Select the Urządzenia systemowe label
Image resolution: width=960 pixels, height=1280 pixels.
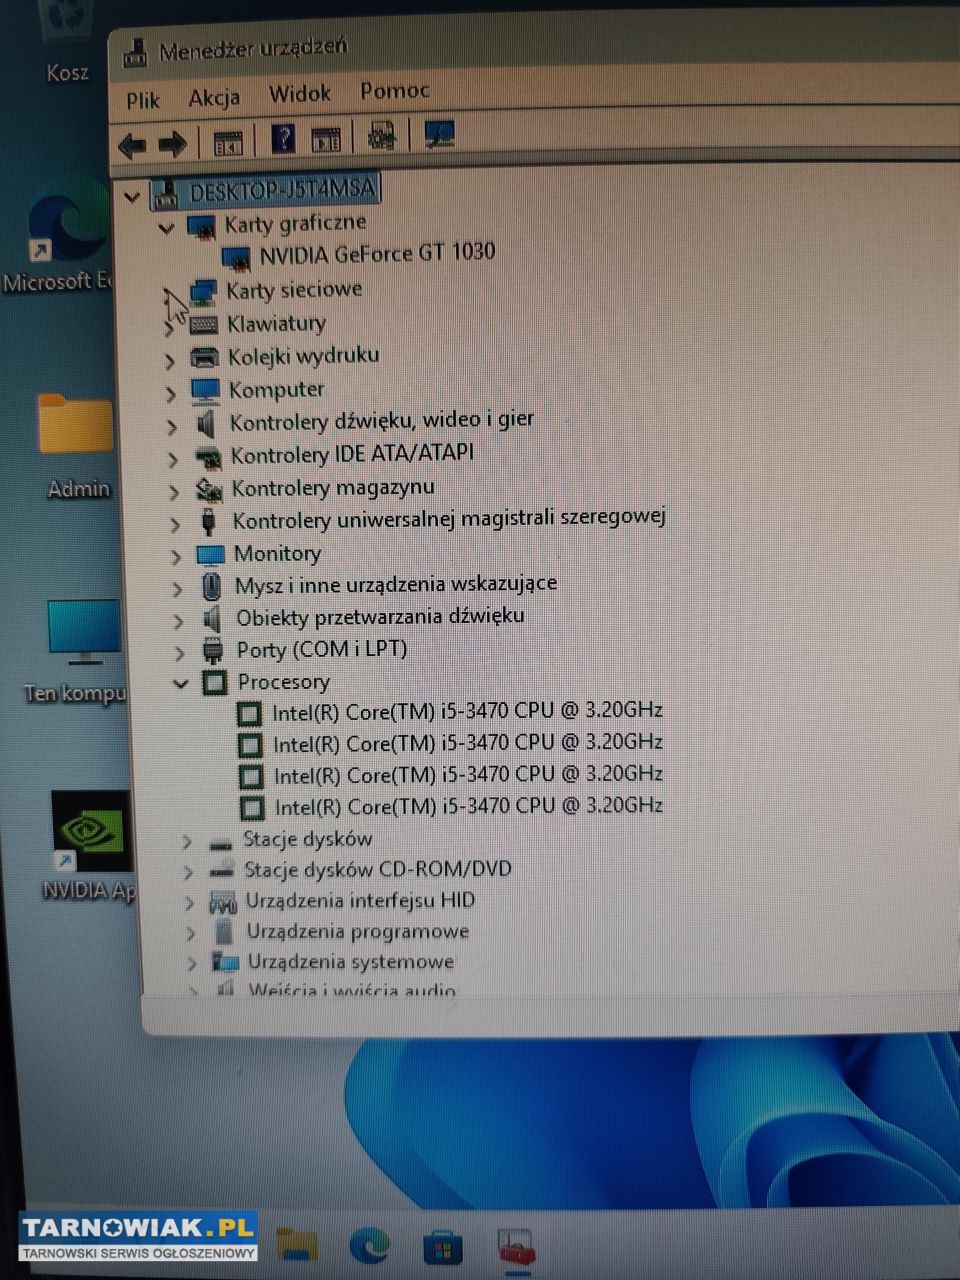coord(350,962)
